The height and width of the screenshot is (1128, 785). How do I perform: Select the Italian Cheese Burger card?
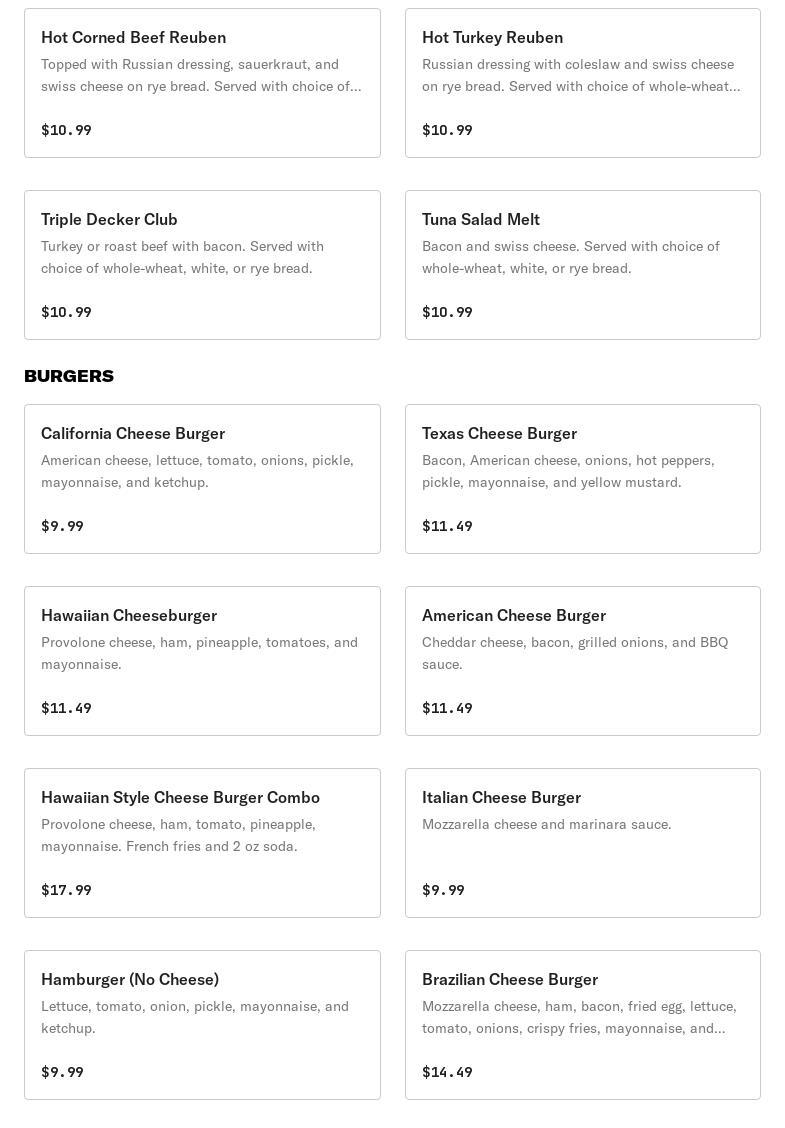pyautogui.click(x=582, y=843)
